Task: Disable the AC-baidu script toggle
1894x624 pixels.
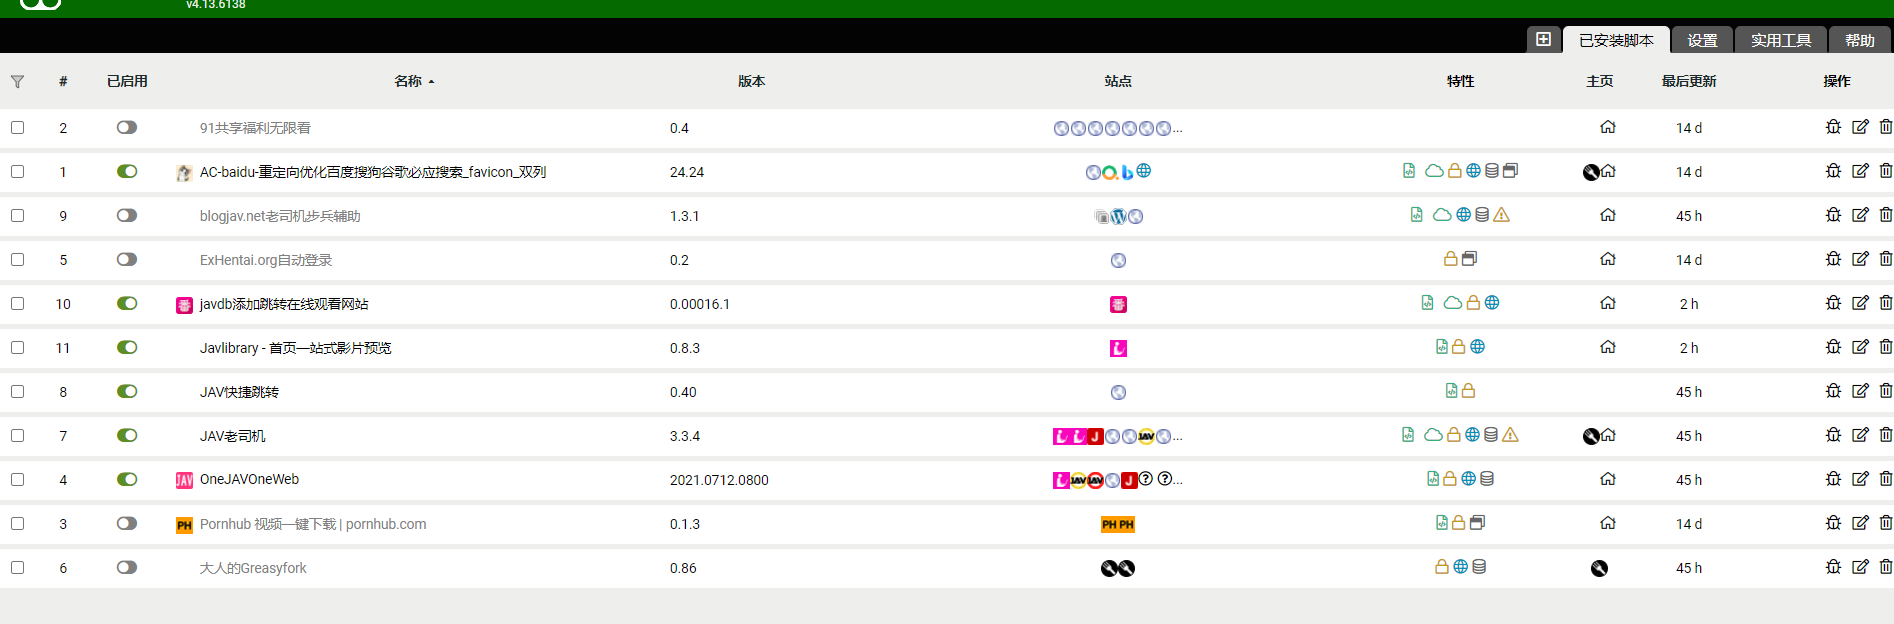Action: pyautogui.click(x=127, y=171)
